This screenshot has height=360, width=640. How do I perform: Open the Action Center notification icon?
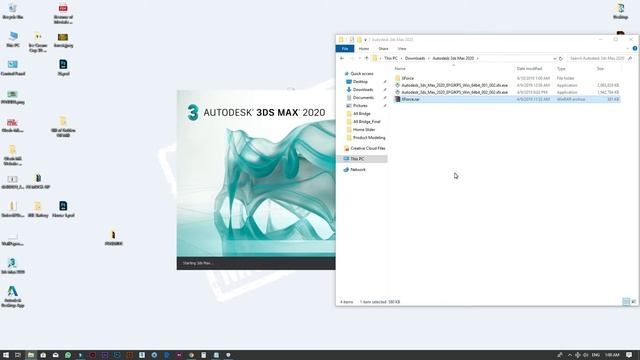click(x=629, y=355)
